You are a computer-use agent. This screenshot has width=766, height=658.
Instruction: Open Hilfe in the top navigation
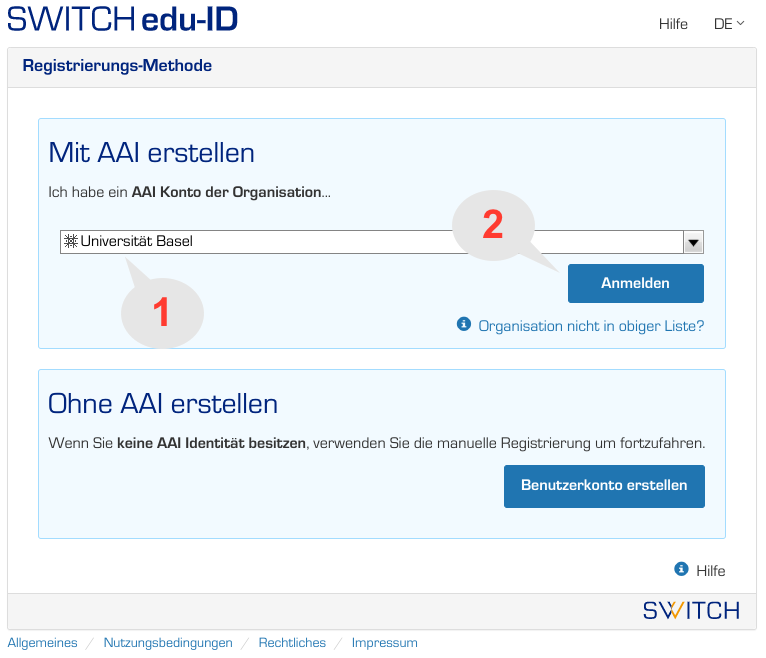pyautogui.click(x=673, y=24)
